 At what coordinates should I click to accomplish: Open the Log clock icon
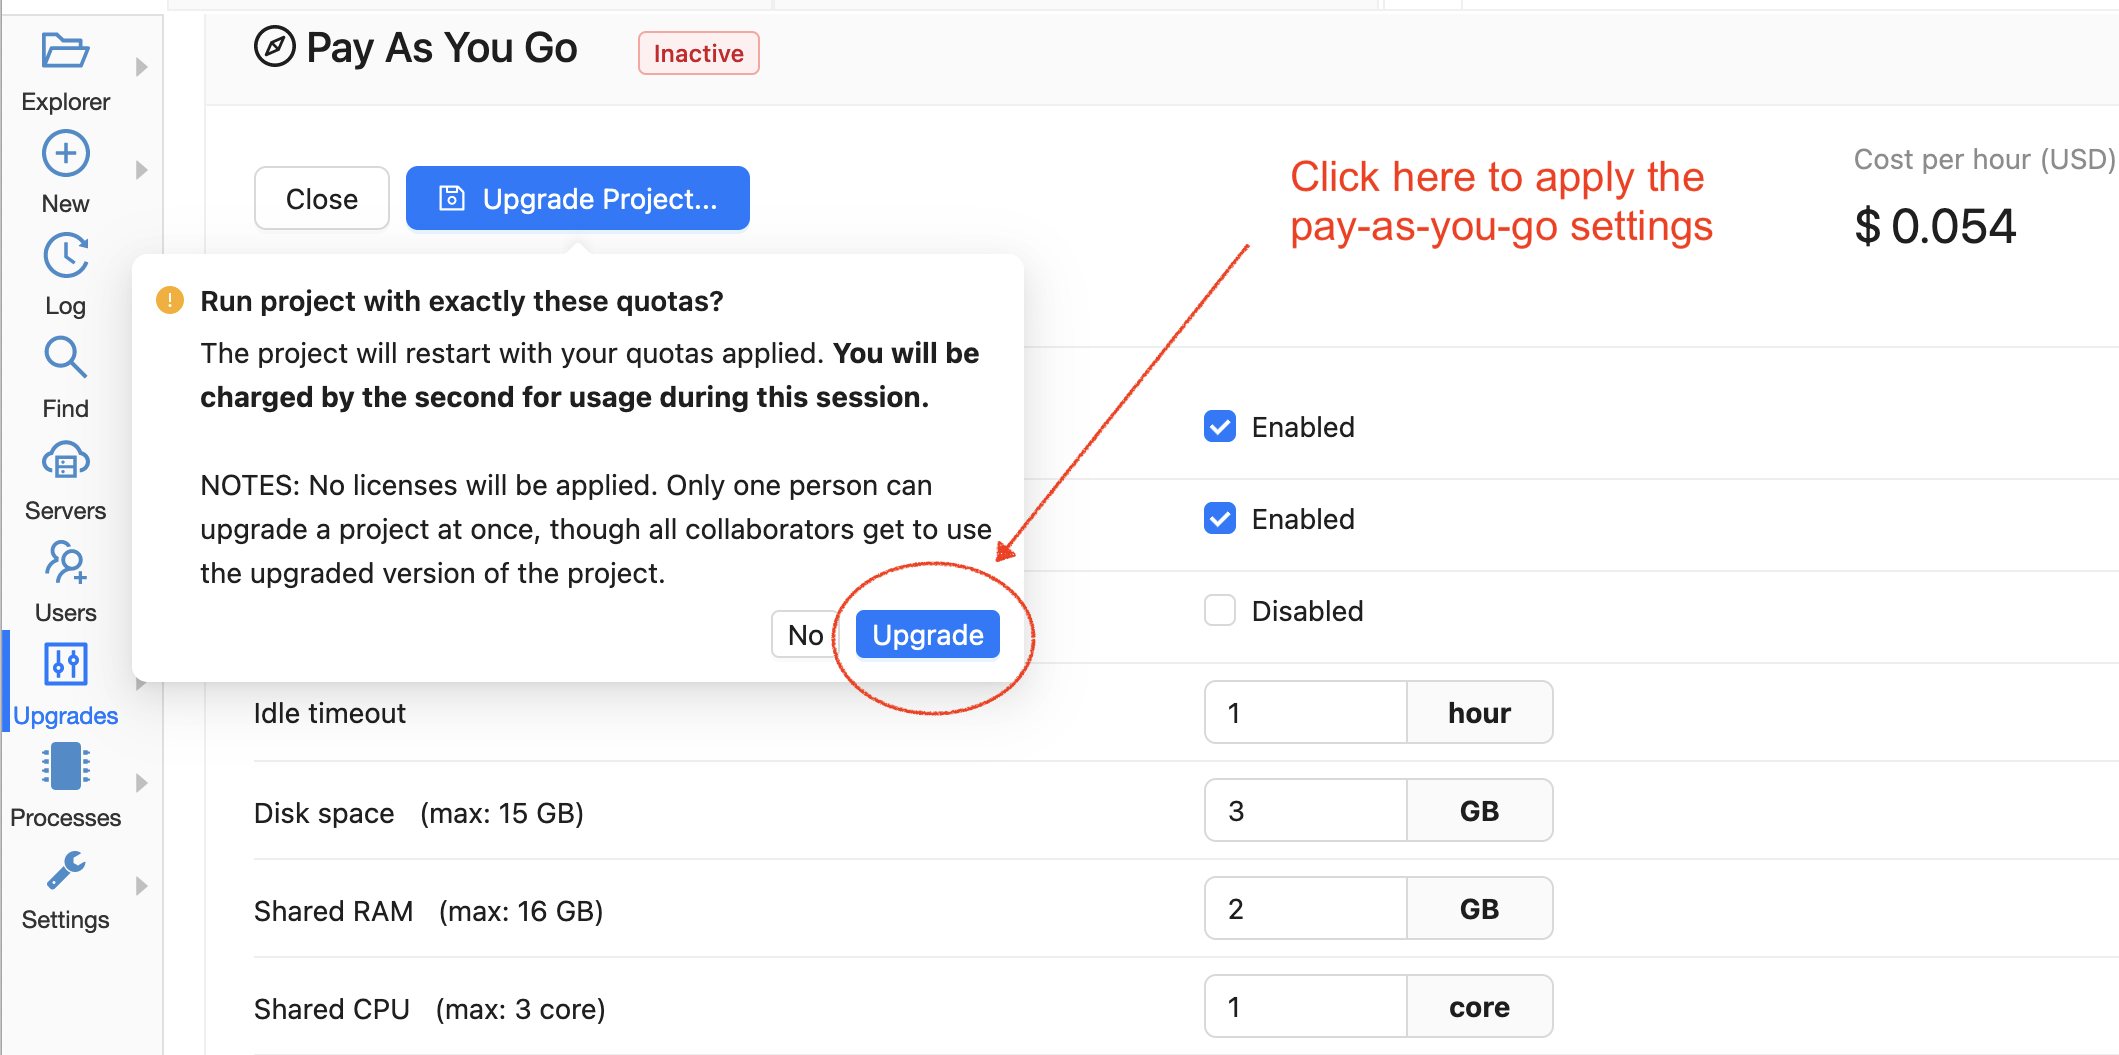[66, 256]
